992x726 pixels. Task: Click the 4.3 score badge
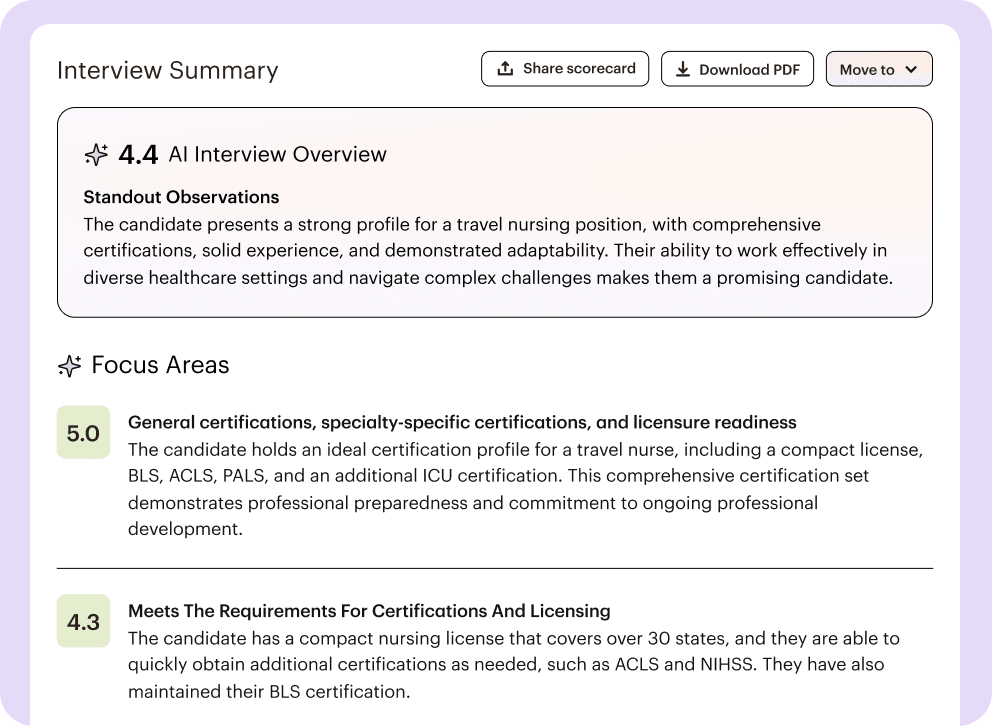pos(83,621)
